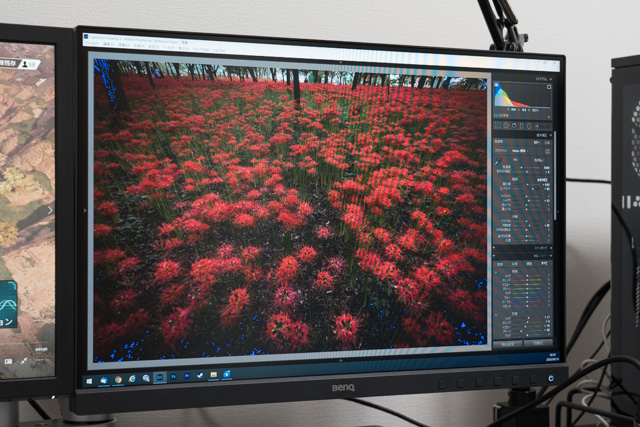The width and height of the screenshot is (640, 427).
Task: Open Steam from the taskbar
Action: tap(200, 375)
